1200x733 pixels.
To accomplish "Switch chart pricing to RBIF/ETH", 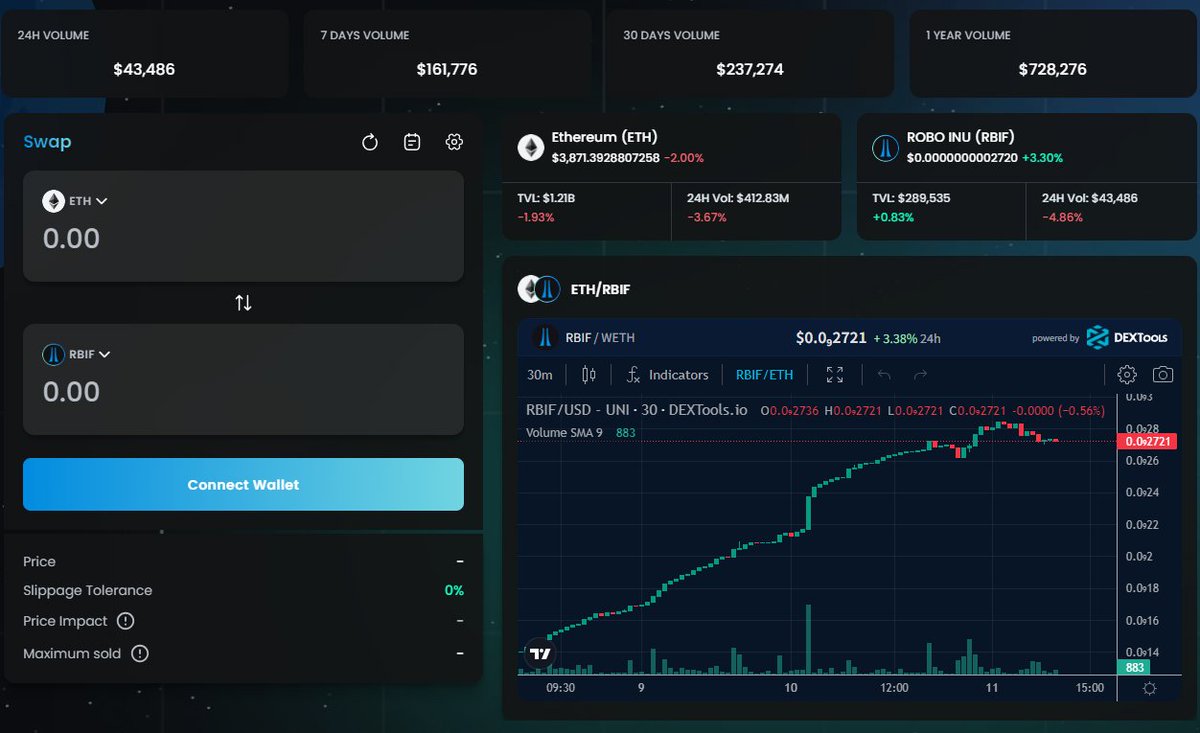I will coord(765,375).
